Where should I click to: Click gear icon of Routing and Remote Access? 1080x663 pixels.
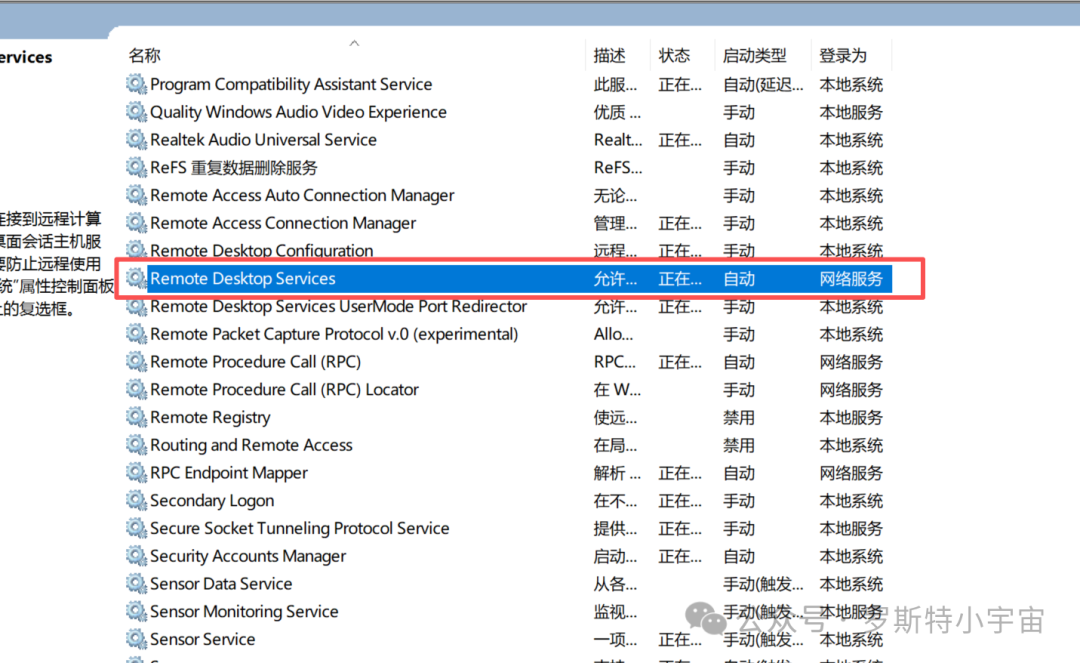pyautogui.click(x=136, y=445)
